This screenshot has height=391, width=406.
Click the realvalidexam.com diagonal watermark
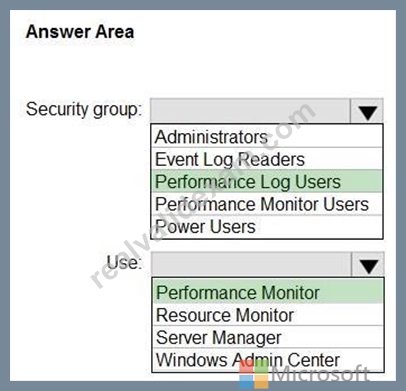click(203, 194)
